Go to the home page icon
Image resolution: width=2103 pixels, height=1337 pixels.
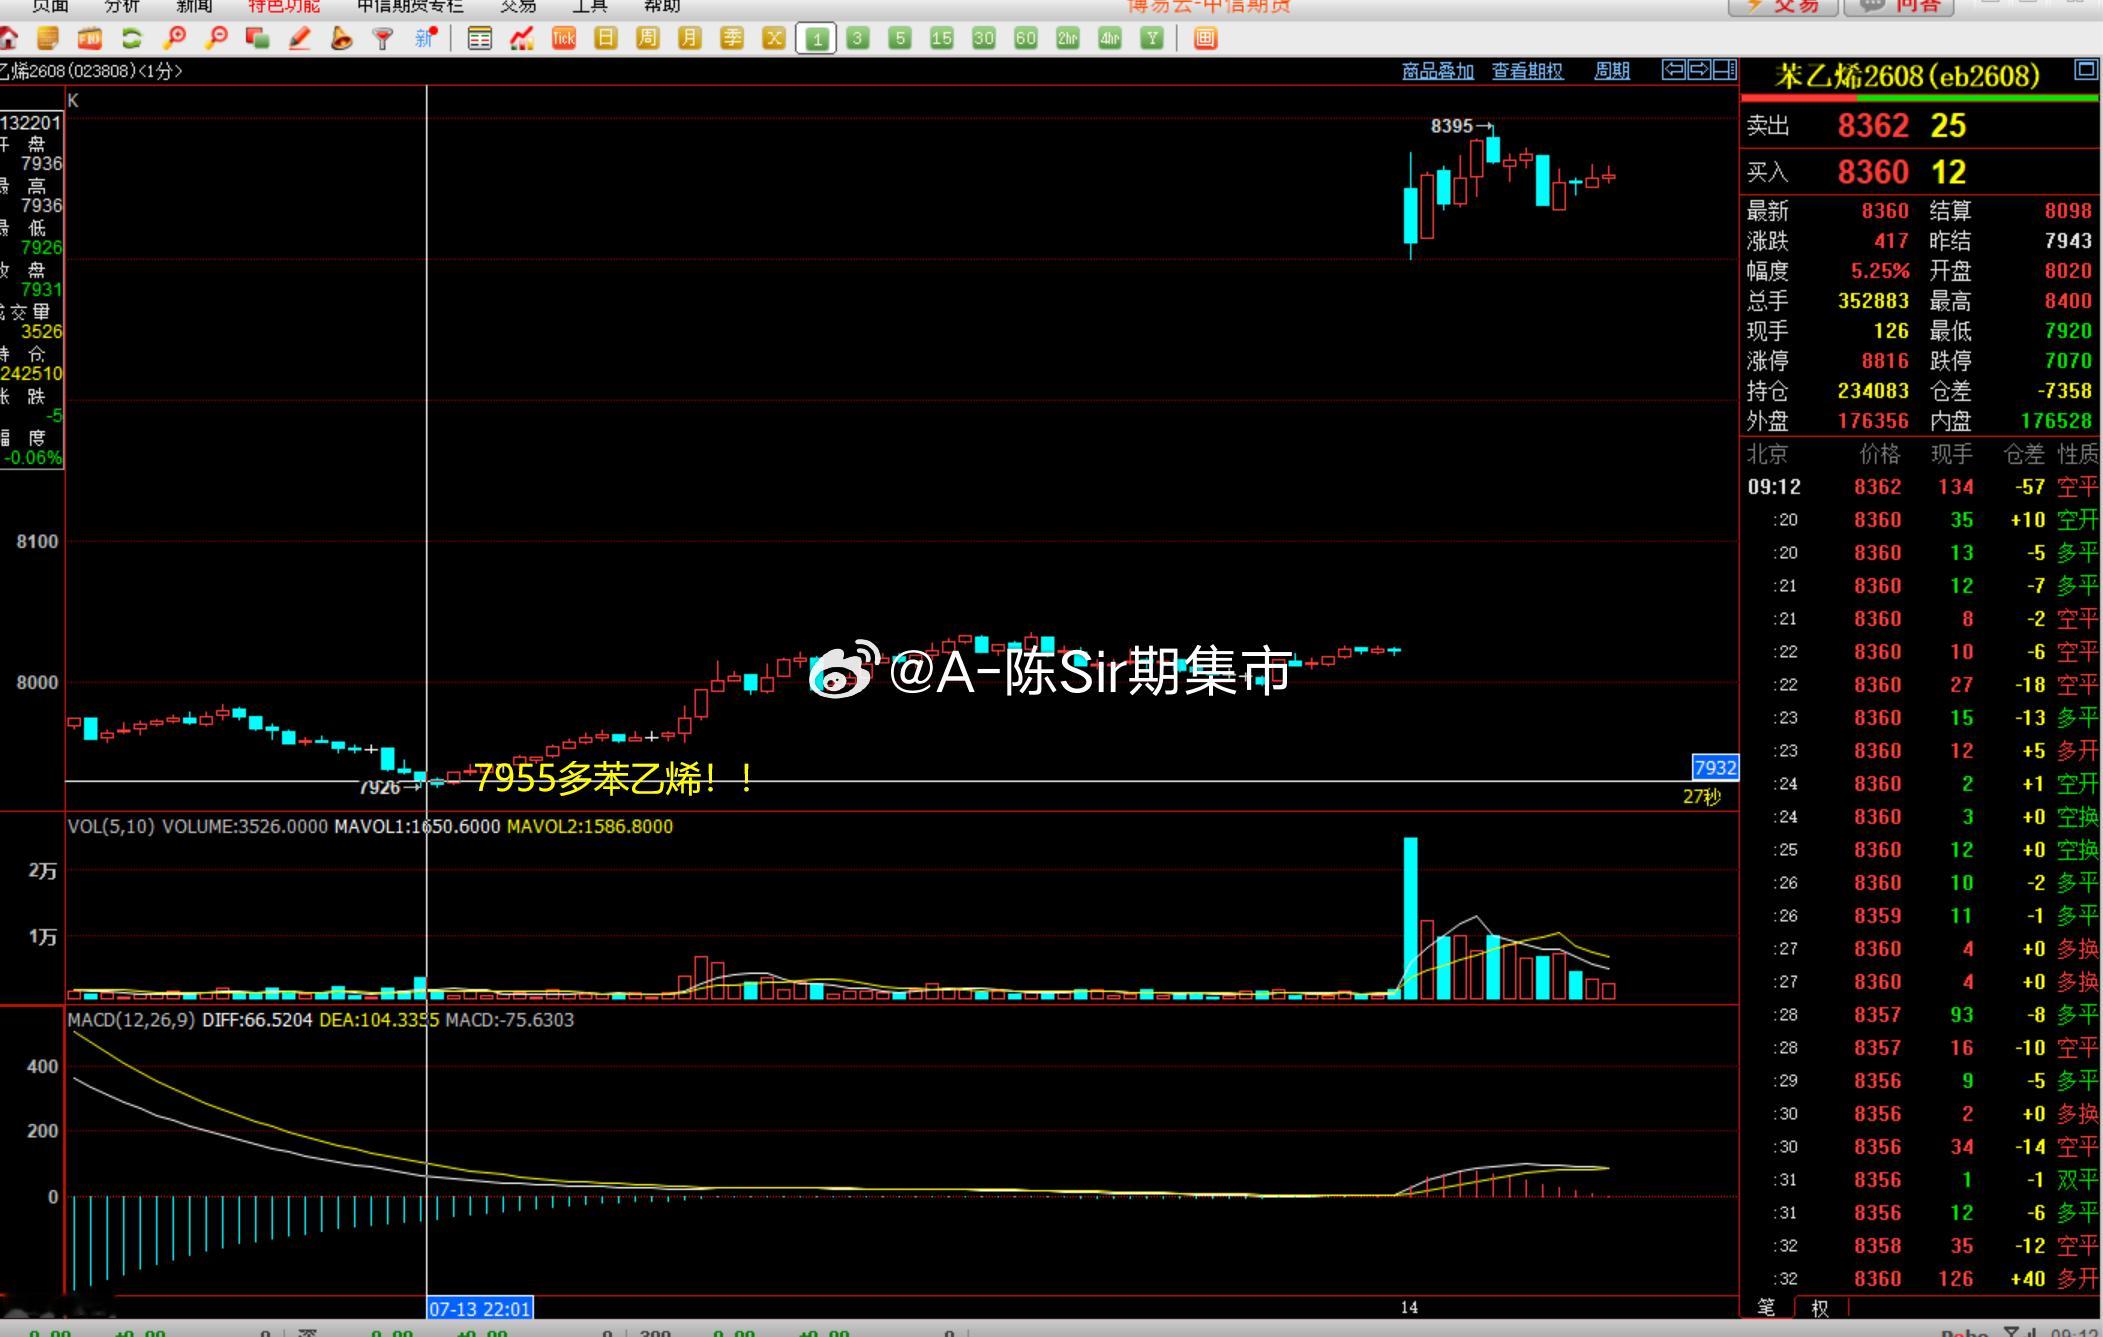(x=9, y=39)
